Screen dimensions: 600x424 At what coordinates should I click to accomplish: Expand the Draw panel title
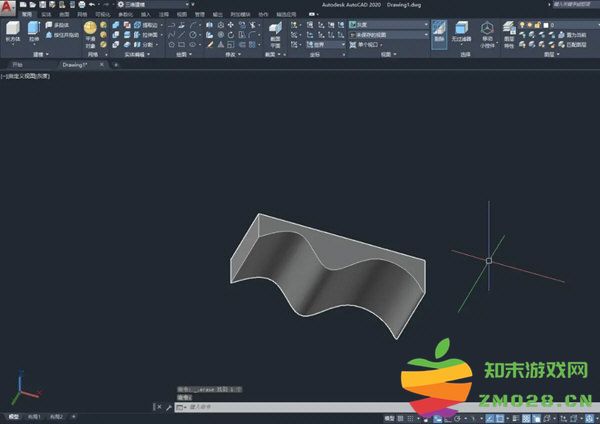coord(184,54)
